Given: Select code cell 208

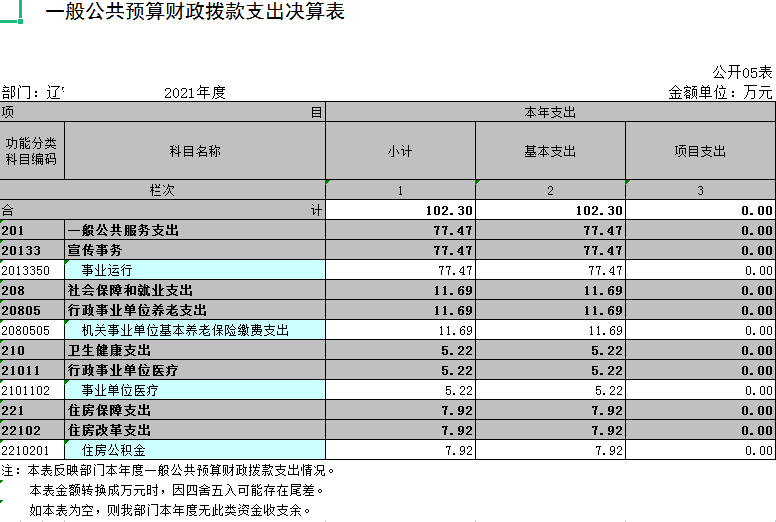Looking at the screenshot, I should coord(32,290).
